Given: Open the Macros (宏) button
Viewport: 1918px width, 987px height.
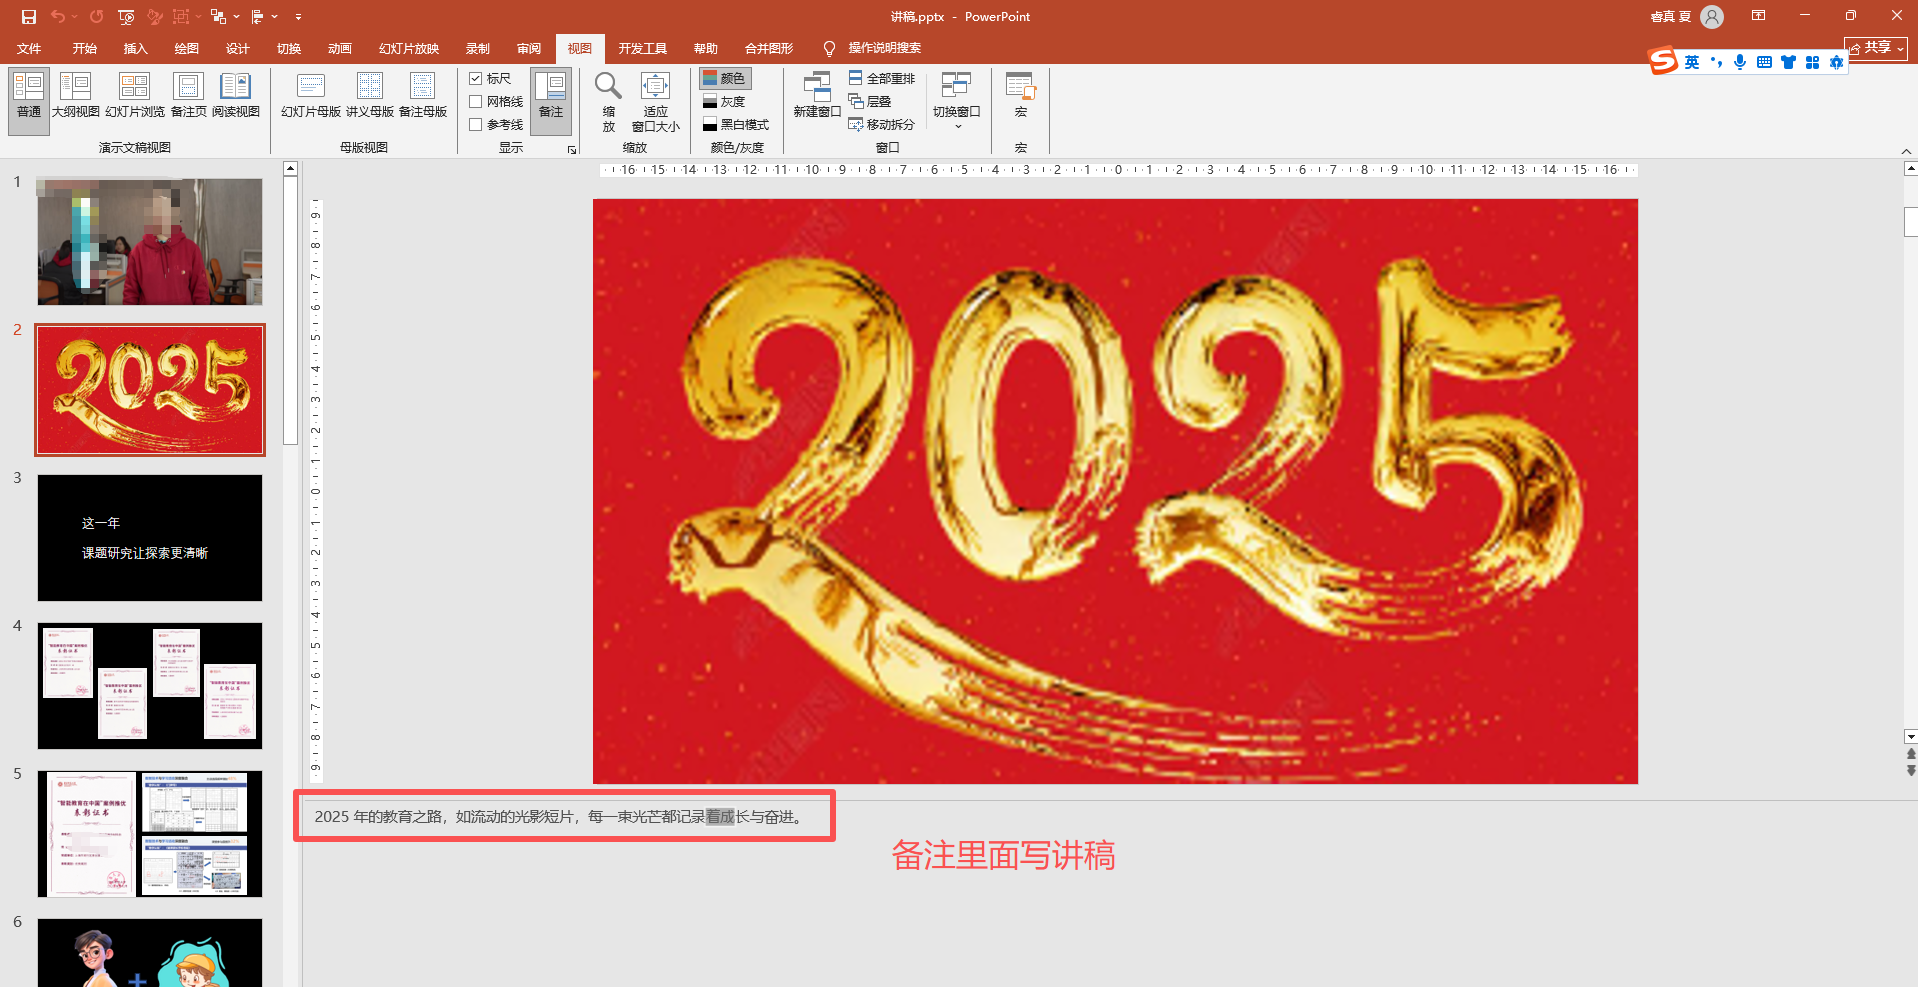Looking at the screenshot, I should 1021,96.
